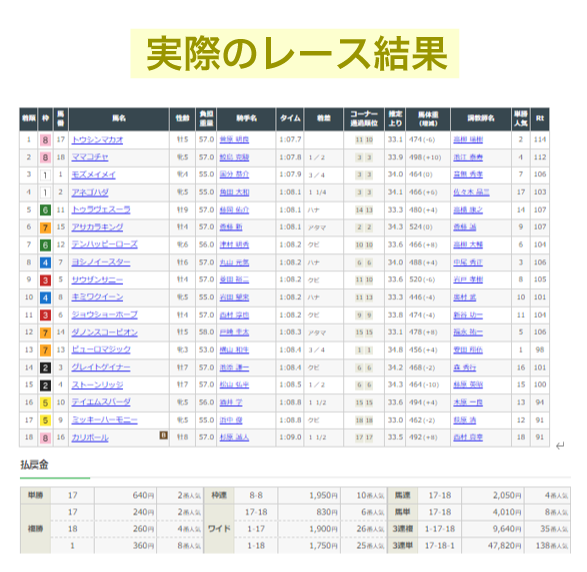Click the orange frame 7 badge beside アサカラキング

pyautogui.click(x=45, y=228)
